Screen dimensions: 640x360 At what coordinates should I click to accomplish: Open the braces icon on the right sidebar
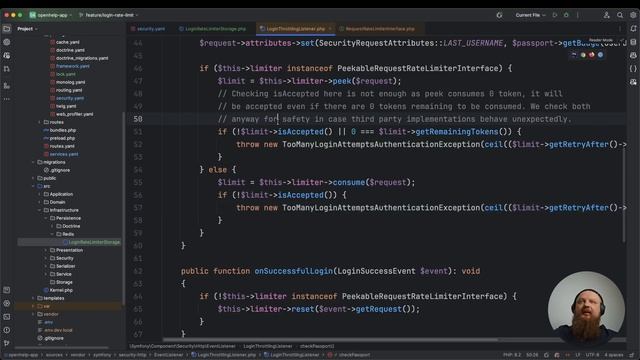pos(633,69)
